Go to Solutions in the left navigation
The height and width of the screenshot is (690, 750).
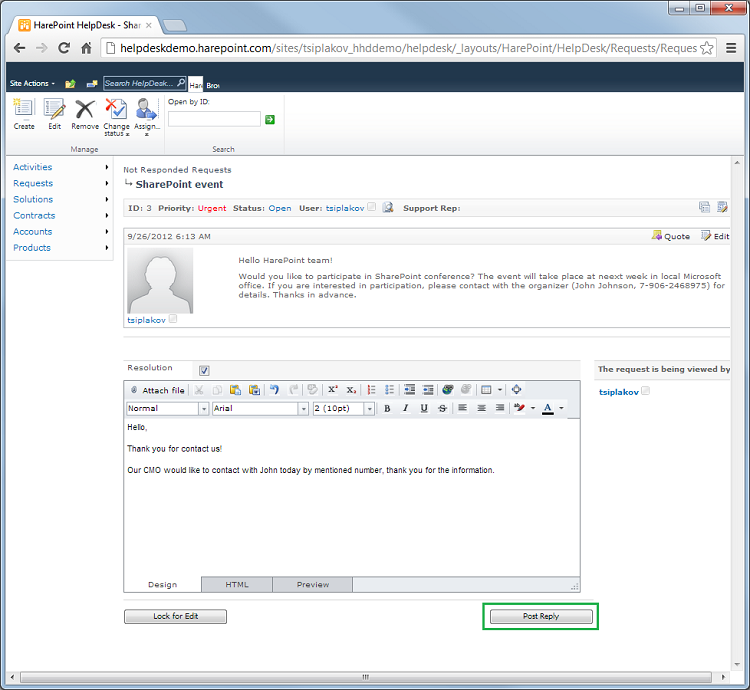tap(33, 199)
